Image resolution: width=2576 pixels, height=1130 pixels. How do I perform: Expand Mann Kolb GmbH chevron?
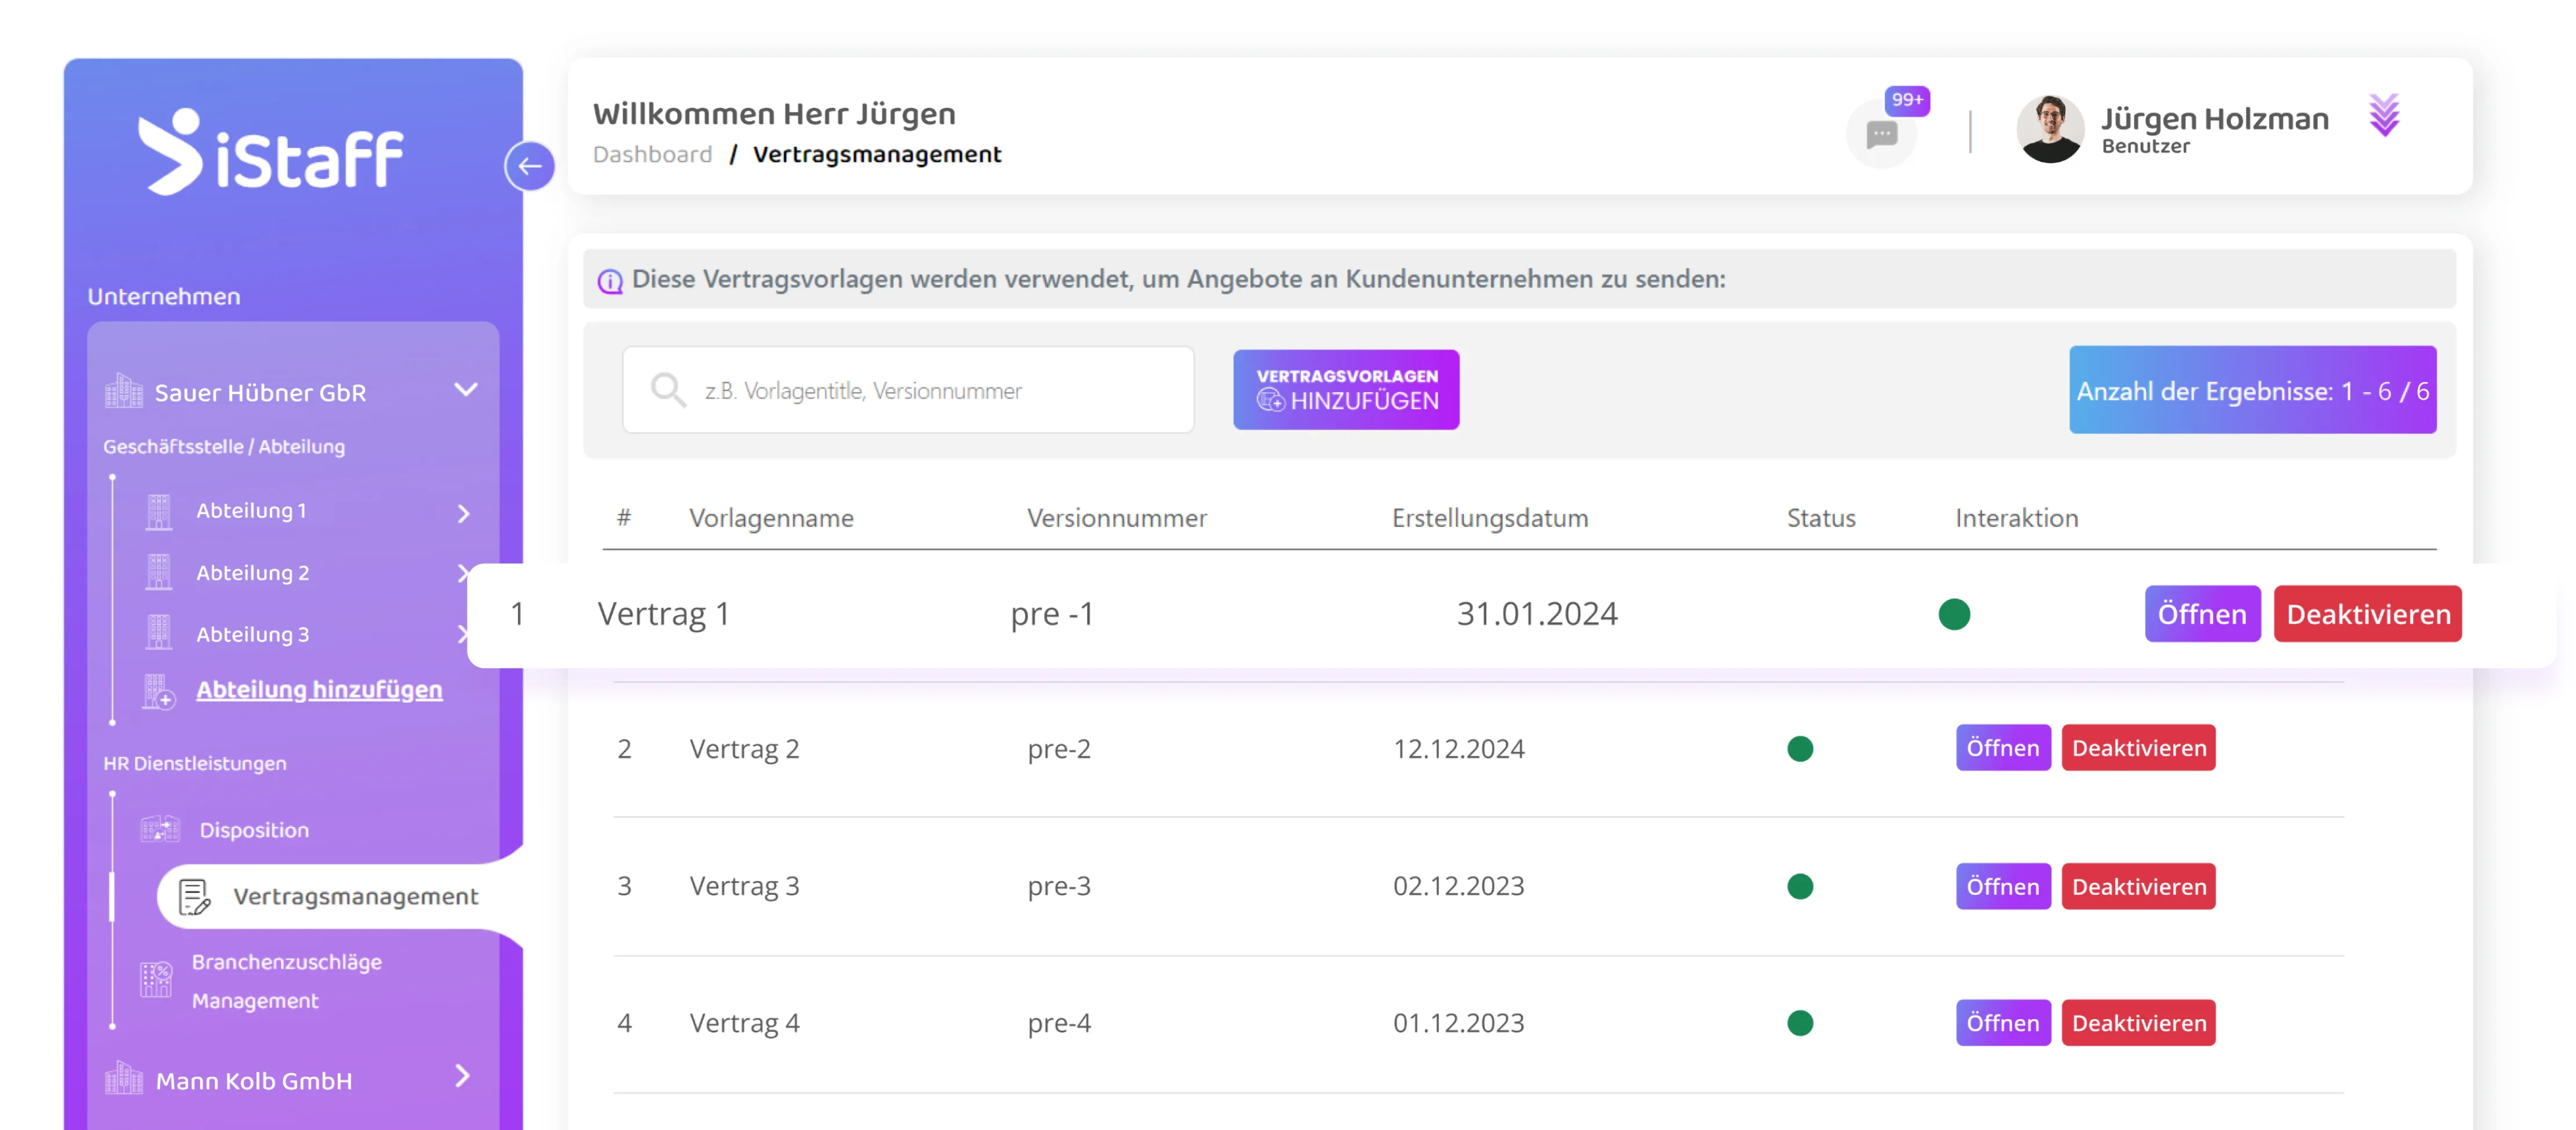(x=462, y=1076)
